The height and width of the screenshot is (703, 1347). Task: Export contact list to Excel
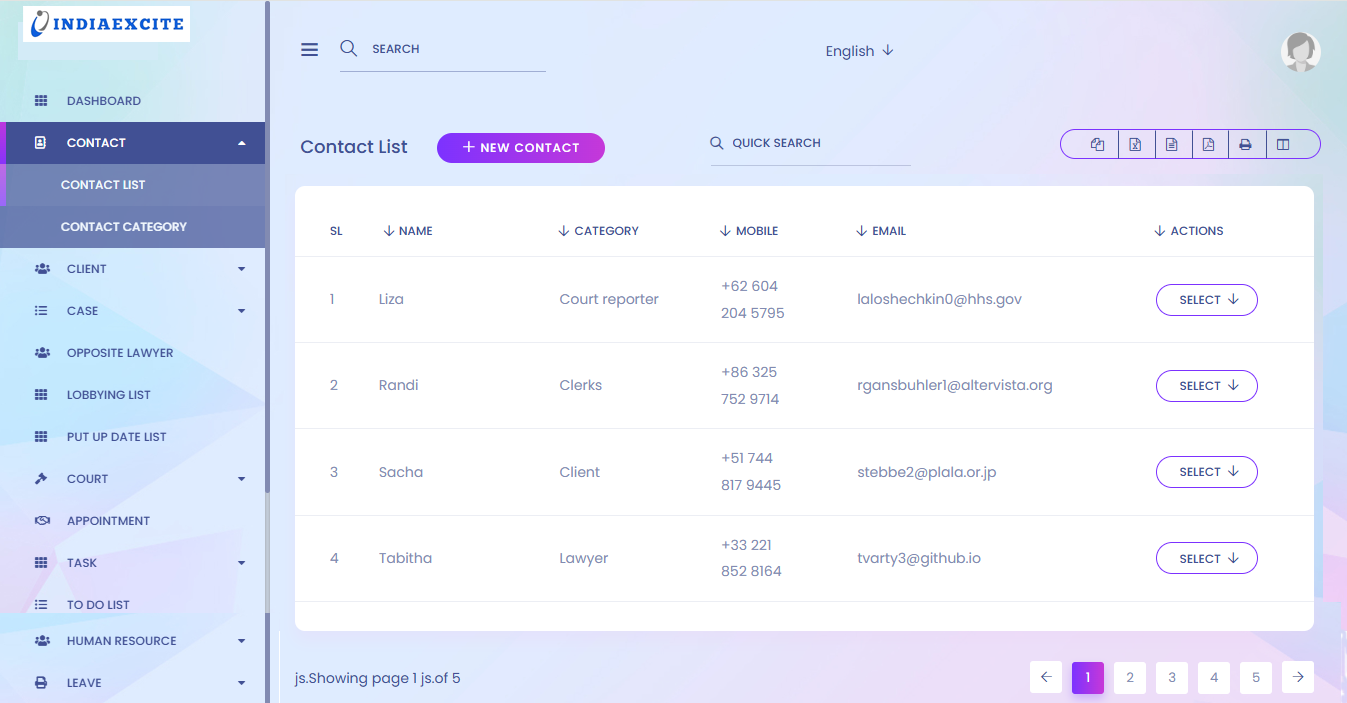(1135, 145)
